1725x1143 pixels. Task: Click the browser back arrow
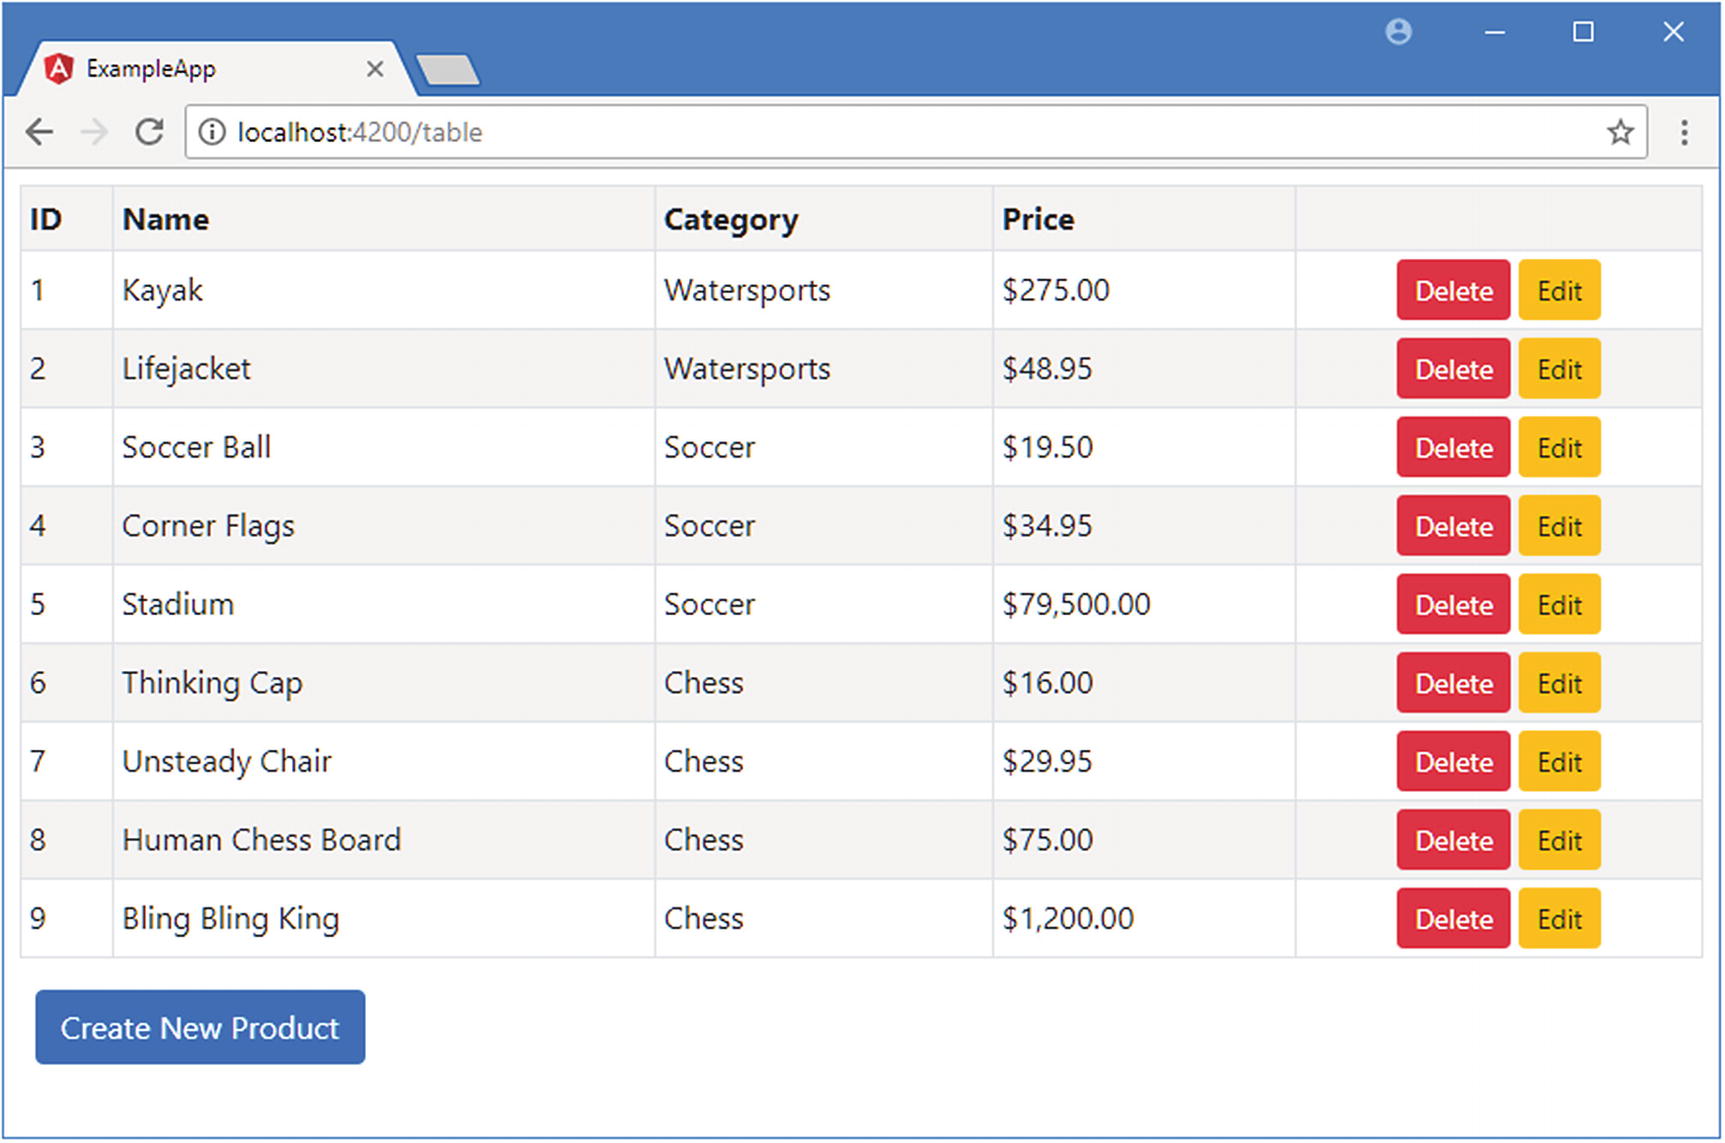tap(40, 132)
